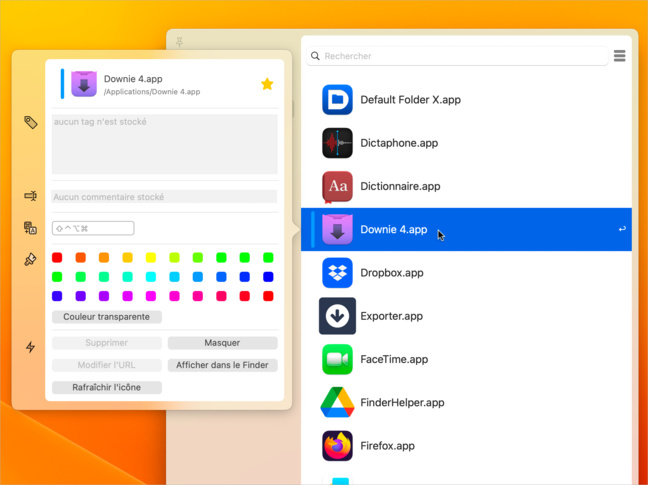Click the FaceTime app icon
648x485 pixels.
pos(337,359)
